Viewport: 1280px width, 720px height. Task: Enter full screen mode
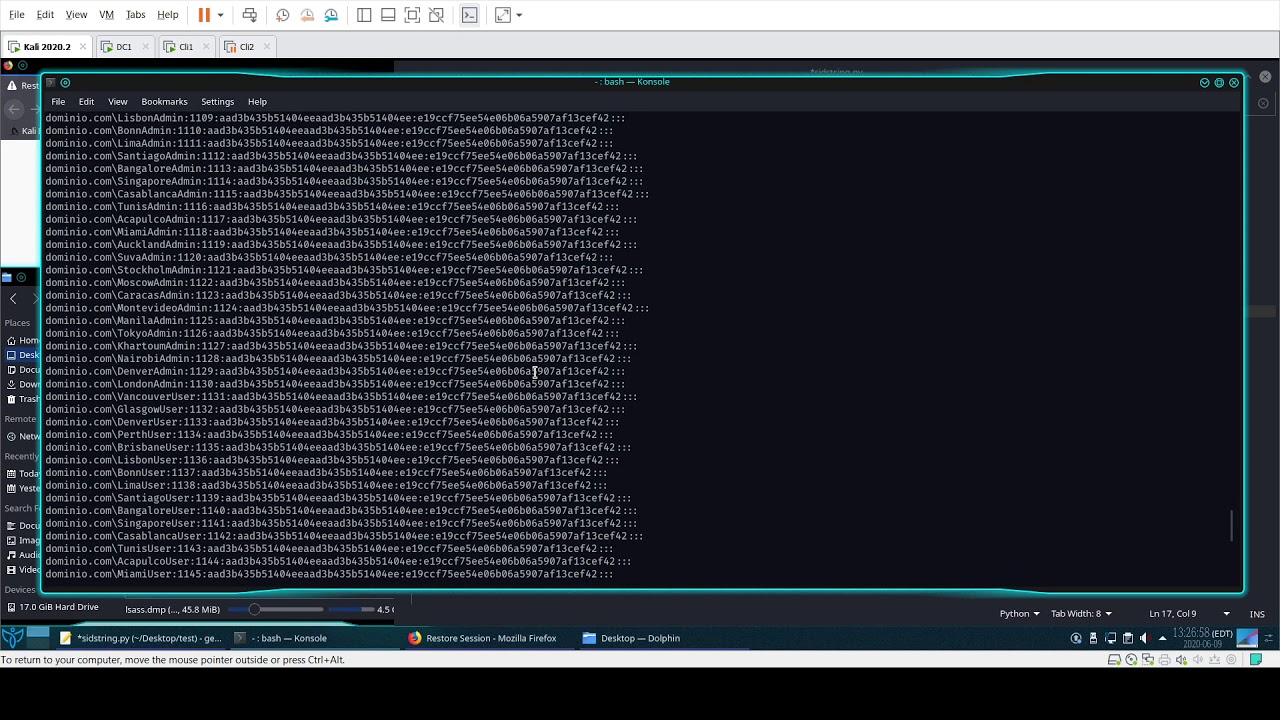click(x=412, y=15)
